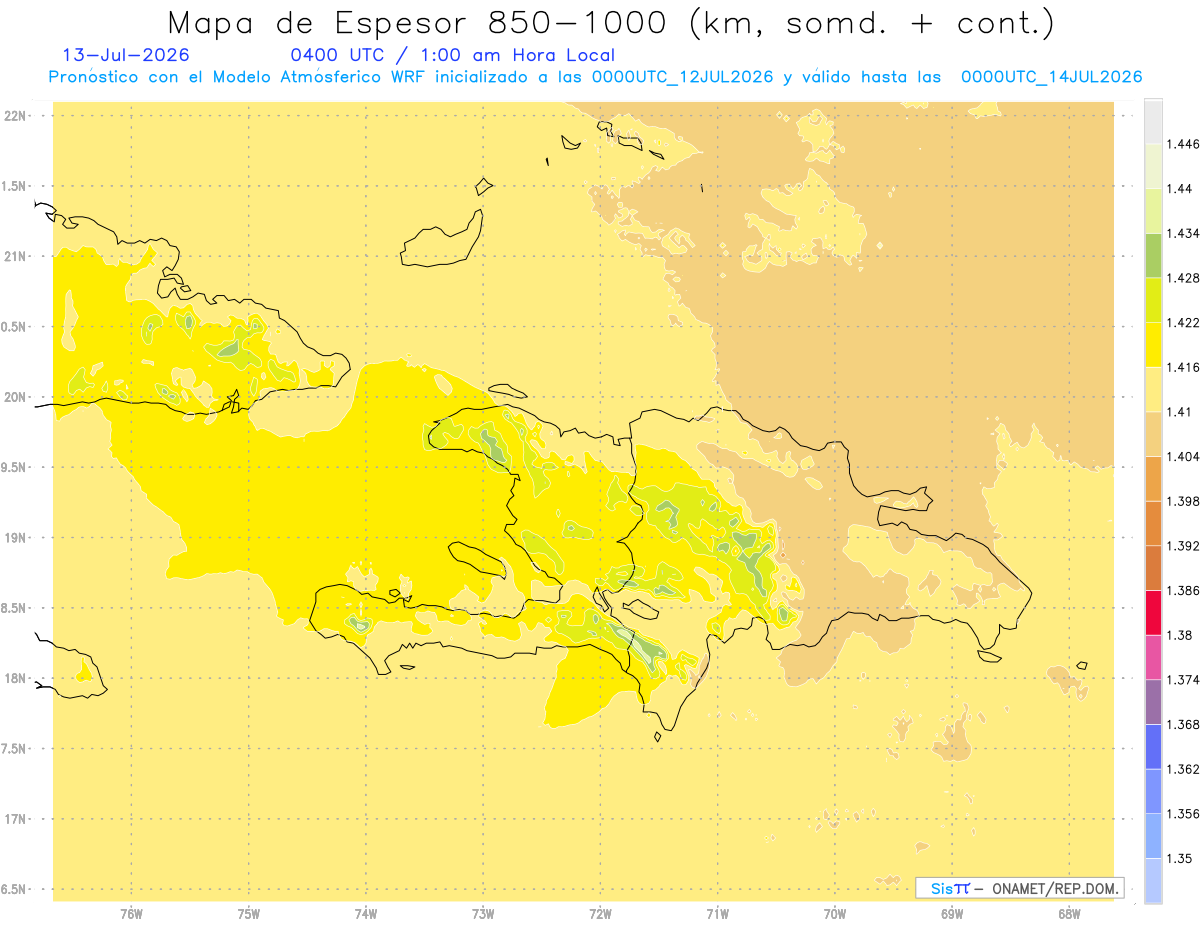Click the valid-until time '0000UTC_14JUL2026'
This screenshot has height=927, width=1200.
(x=1051, y=77)
